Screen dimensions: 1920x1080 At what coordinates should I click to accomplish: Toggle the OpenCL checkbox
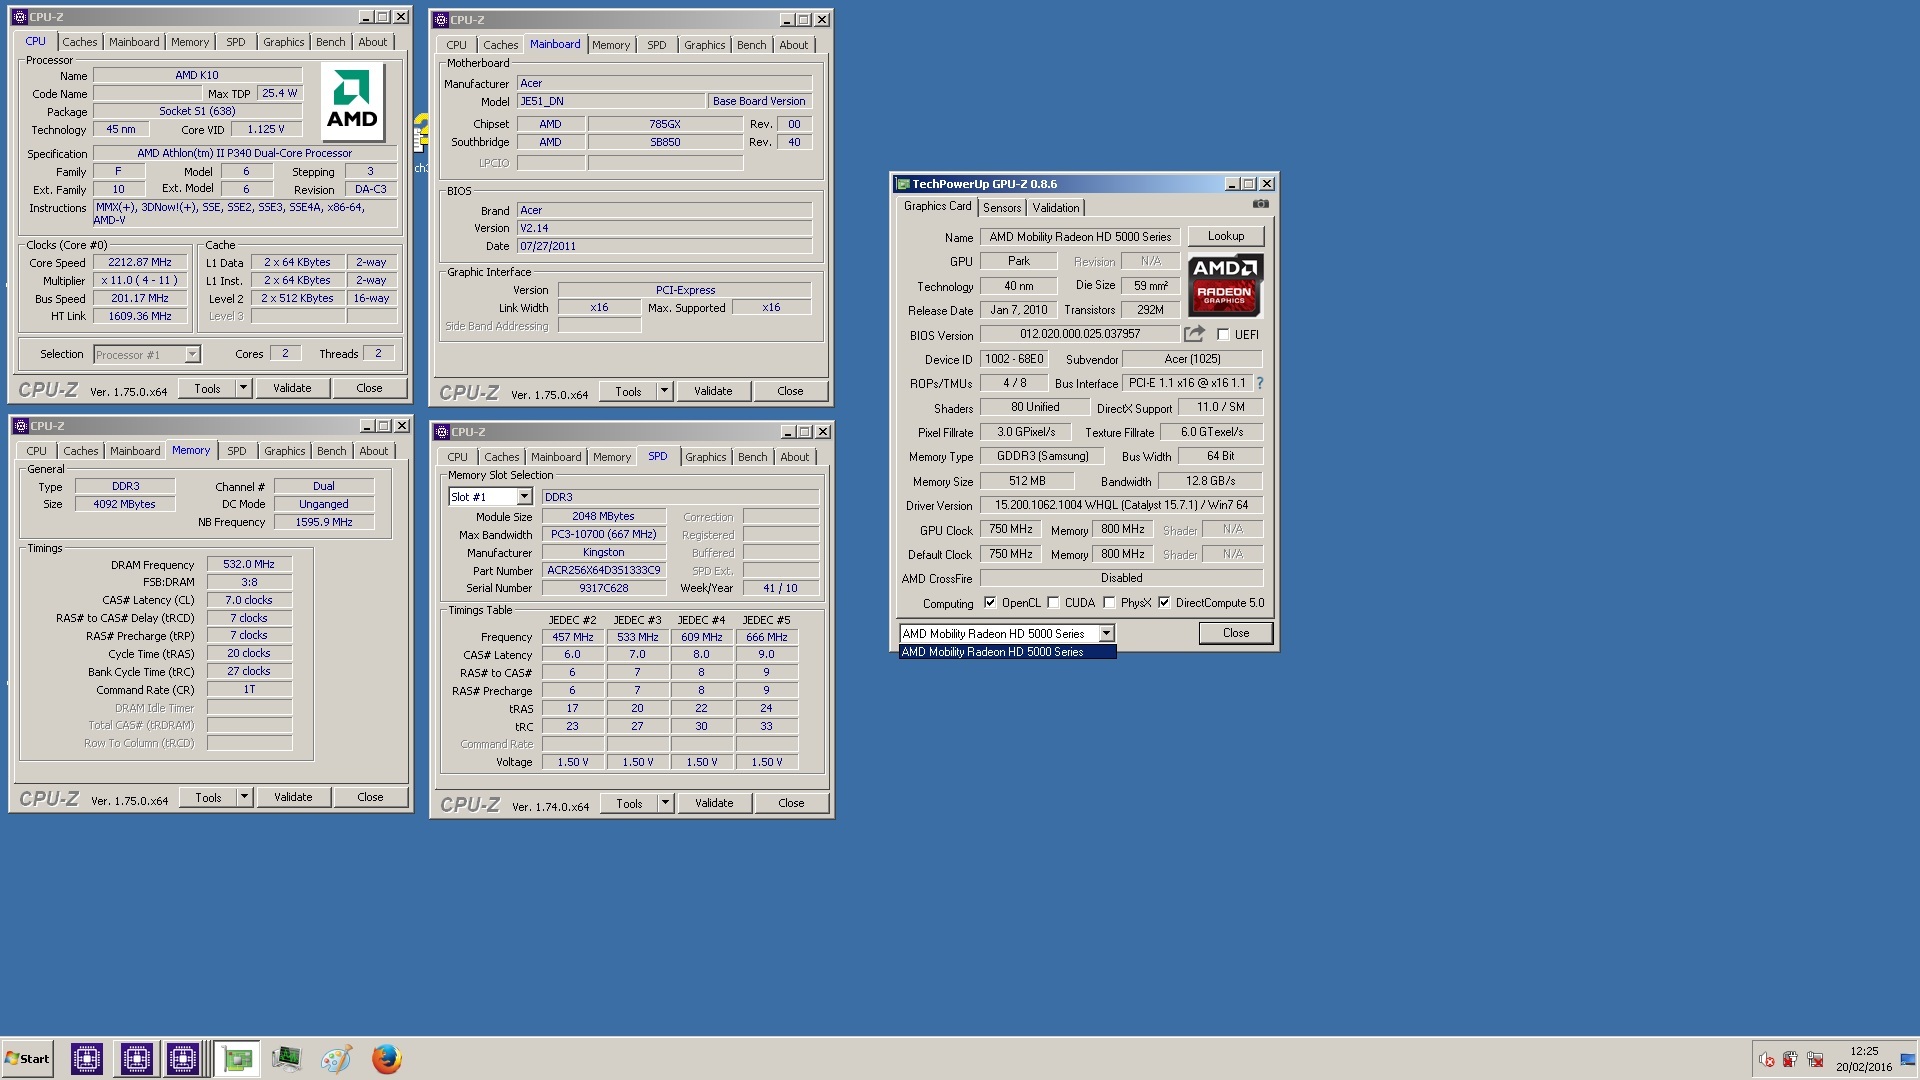tap(989, 603)
